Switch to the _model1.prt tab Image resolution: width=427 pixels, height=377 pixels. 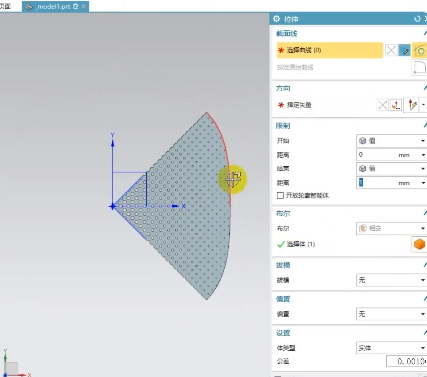(53, 6)
